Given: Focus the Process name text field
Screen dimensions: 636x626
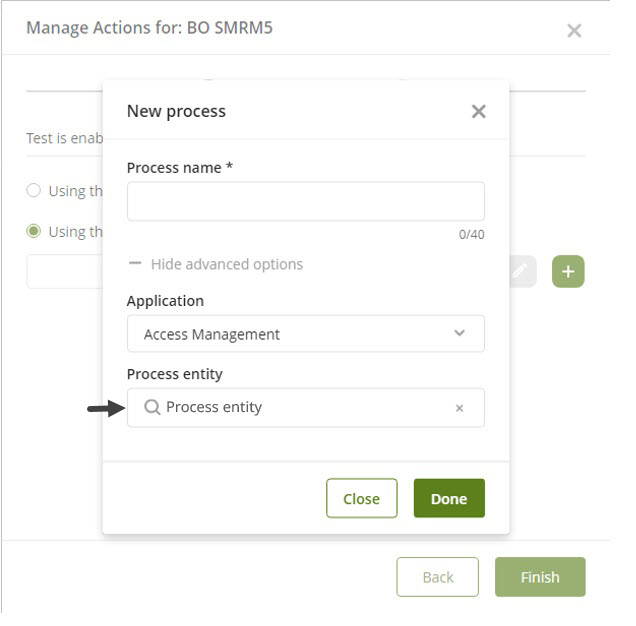Looking at the screenshot, I should click(305, 201).
